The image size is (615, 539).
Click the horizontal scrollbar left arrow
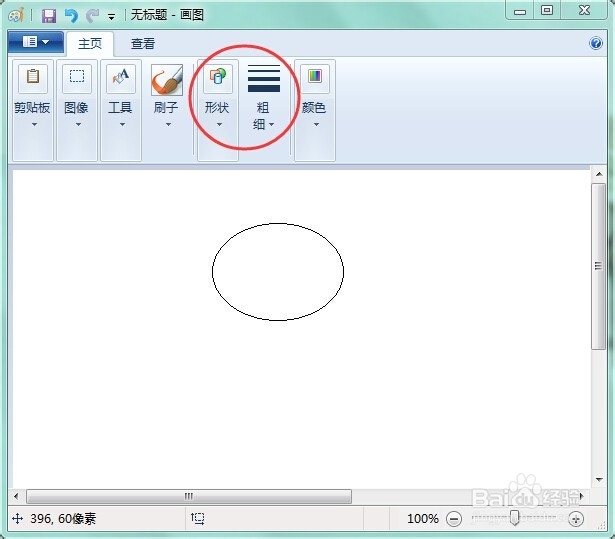point(16,496)
